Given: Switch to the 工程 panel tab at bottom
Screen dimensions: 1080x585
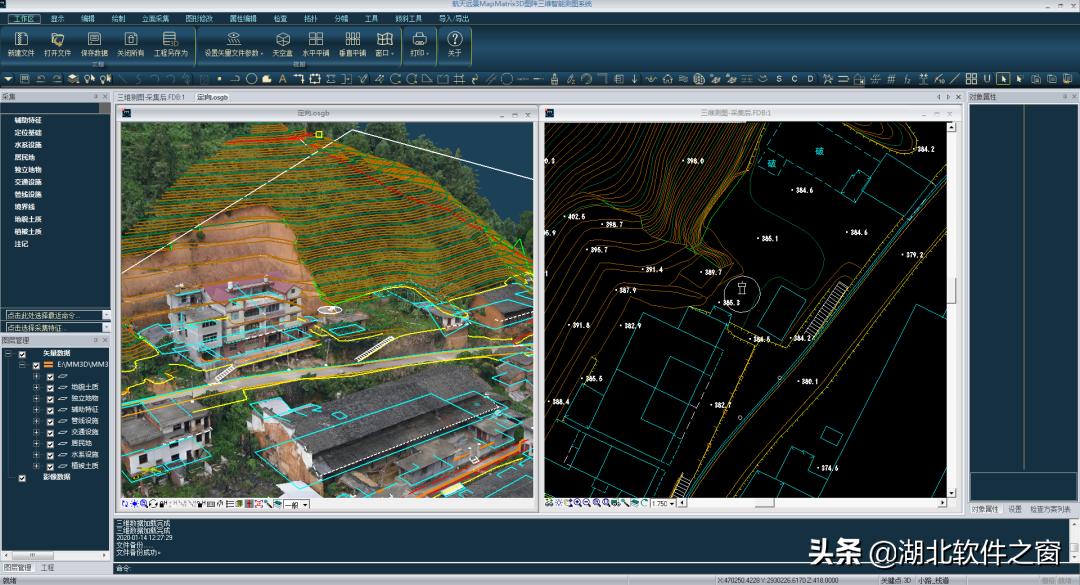Looking at the screenshot, I should (48, 567).
